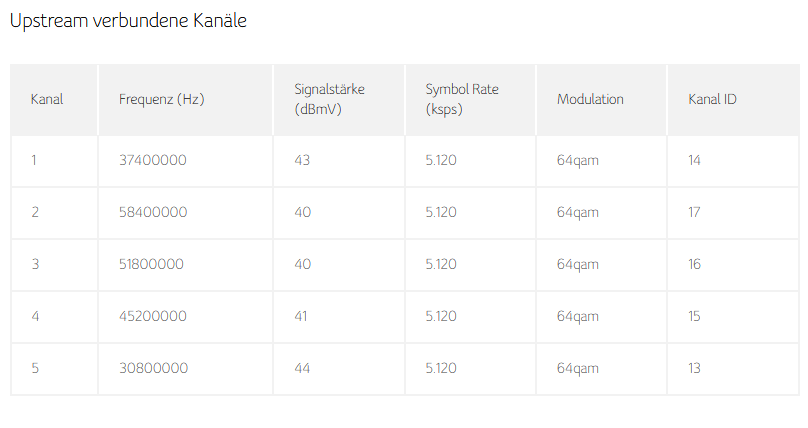Click the Modulation column header
Image resolution: width=808 pixels, height=428 pixels.
tap(590, 99)
